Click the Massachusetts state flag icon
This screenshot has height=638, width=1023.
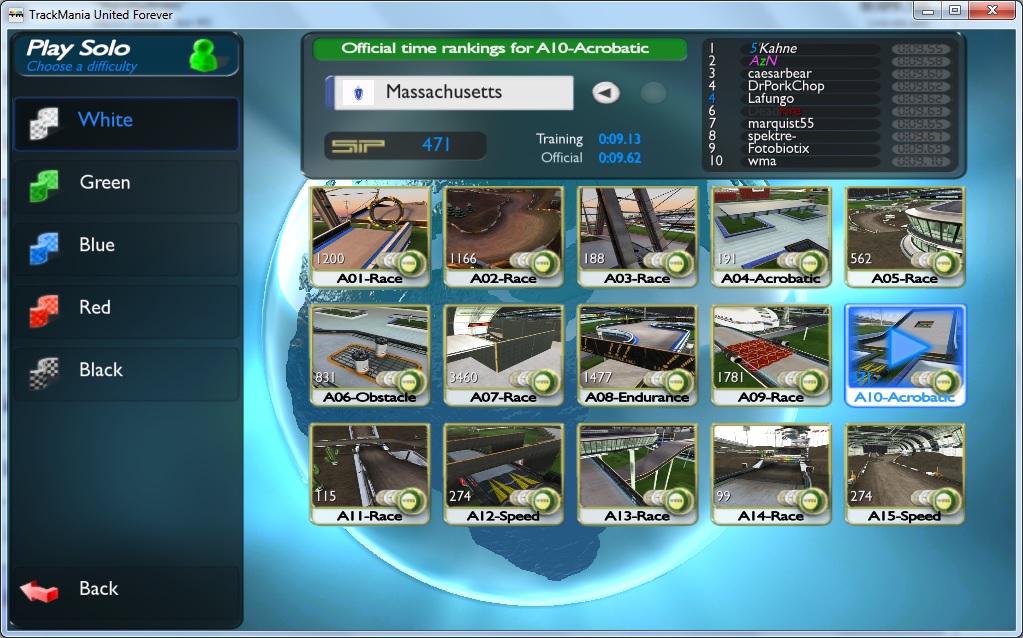pyautogui.click(x=357, y=93)
